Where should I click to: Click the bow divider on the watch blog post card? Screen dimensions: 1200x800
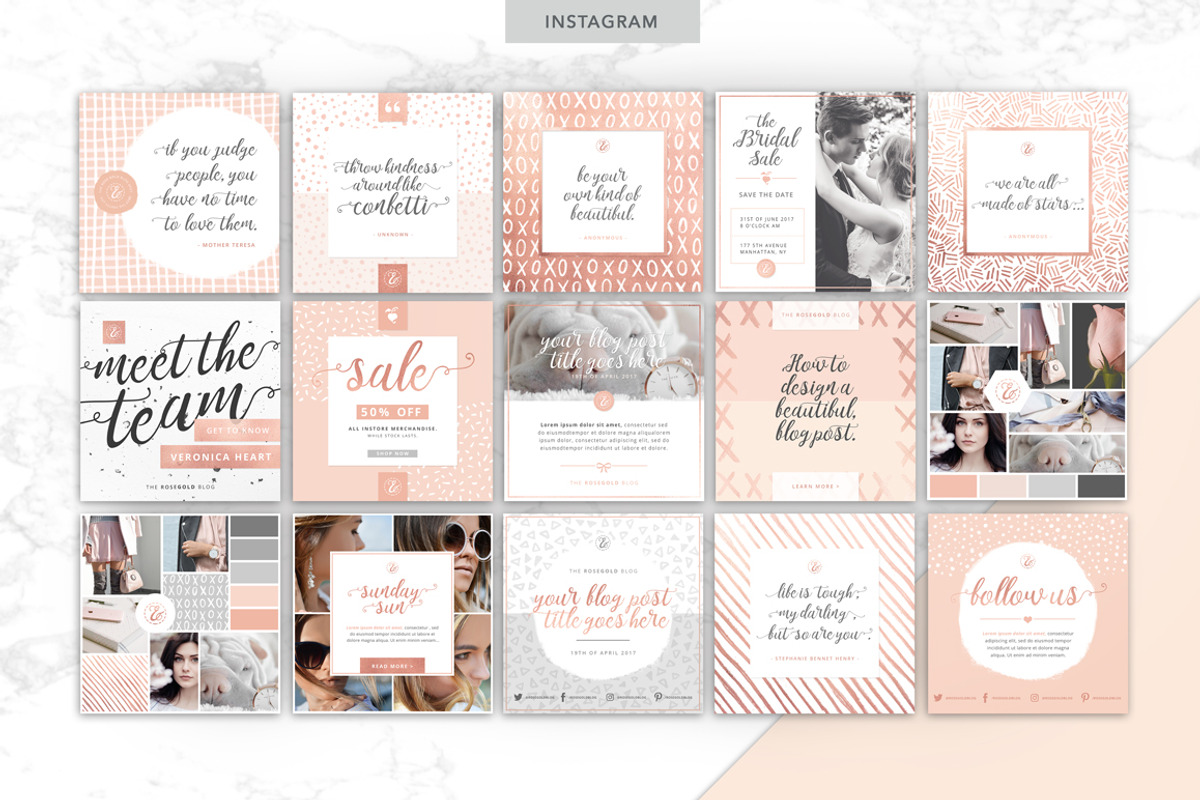click(602, 465)
